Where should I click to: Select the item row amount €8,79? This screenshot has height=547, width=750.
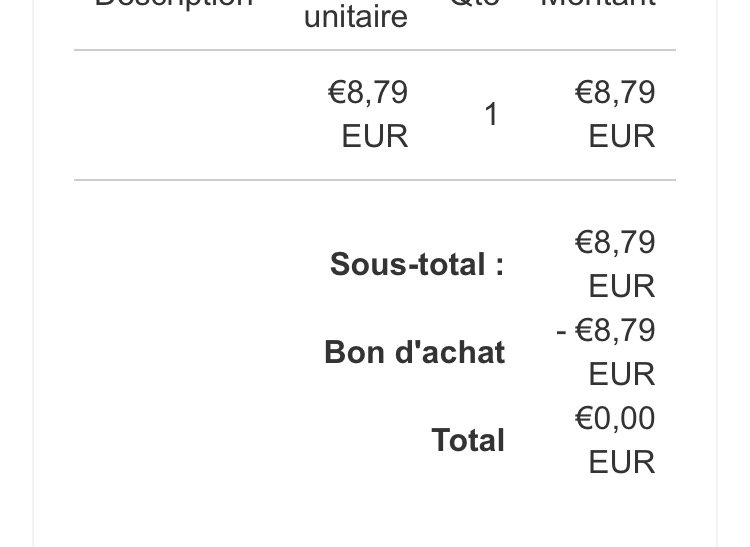point(615,92)
